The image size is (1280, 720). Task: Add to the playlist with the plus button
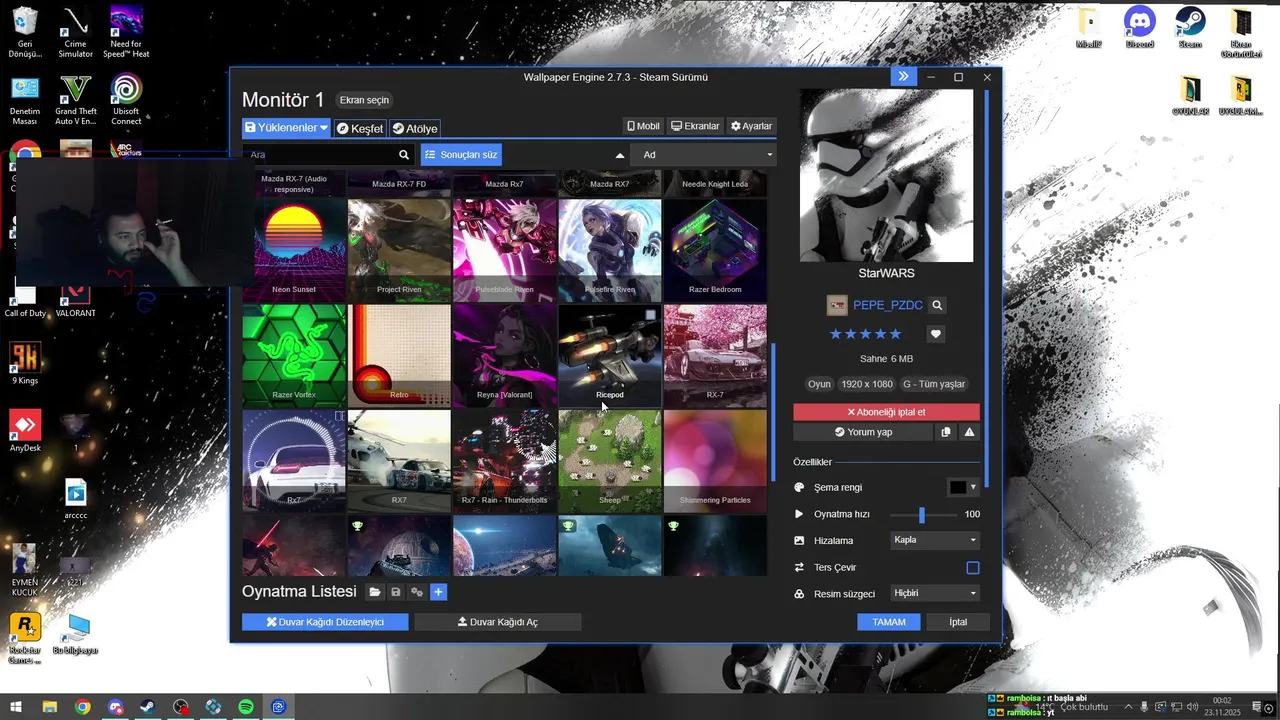coord(438,592)
